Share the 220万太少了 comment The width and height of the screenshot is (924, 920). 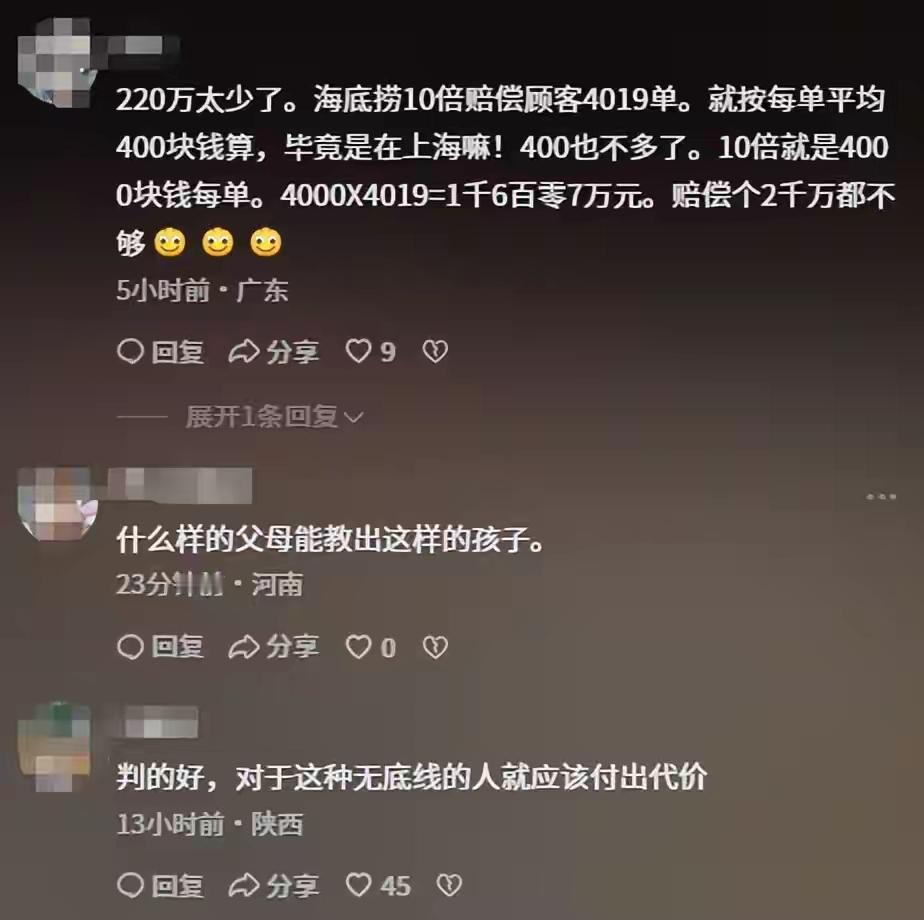coord(274,352)
